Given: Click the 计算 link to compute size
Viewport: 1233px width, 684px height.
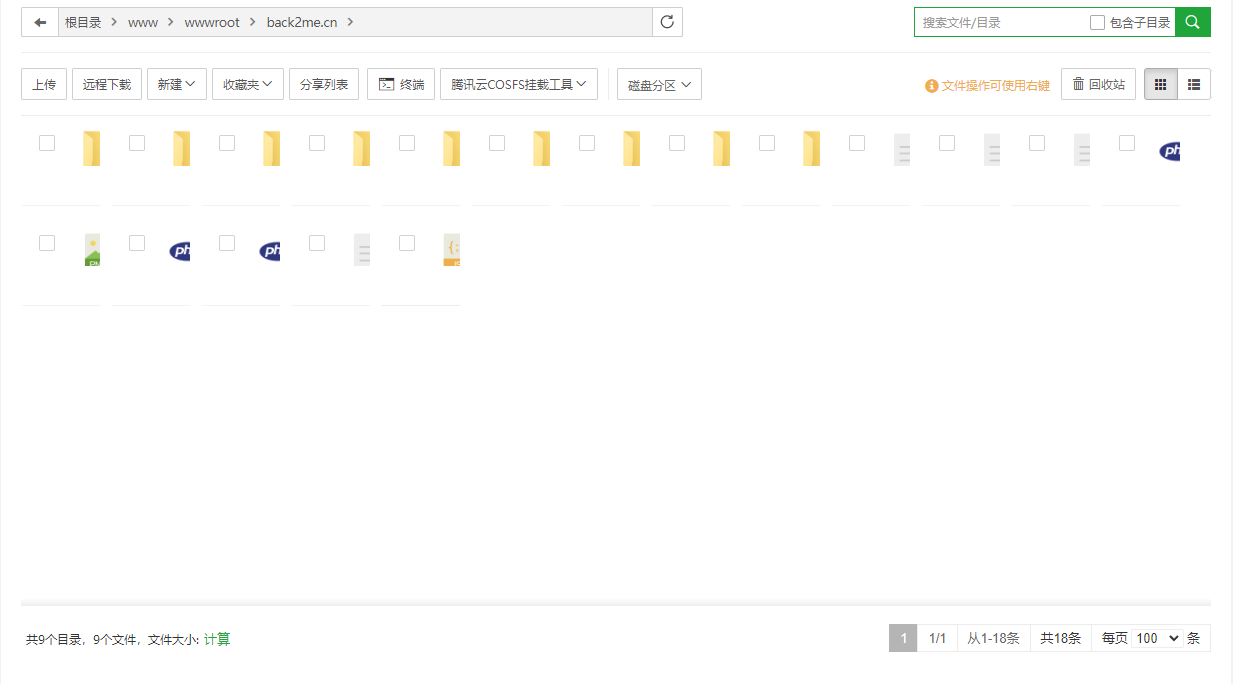Looking at the screenshot, I should coord(217,639).
